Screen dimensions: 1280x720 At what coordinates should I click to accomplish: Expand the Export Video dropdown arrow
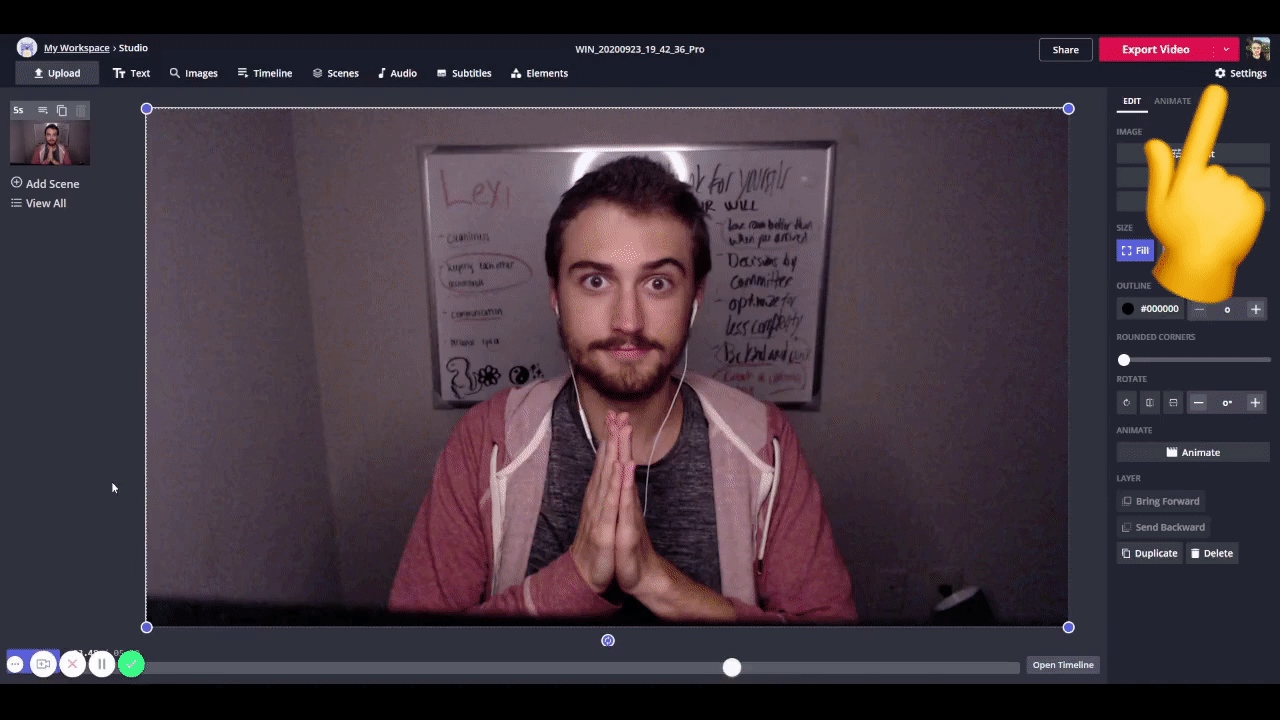point(1226,49)
